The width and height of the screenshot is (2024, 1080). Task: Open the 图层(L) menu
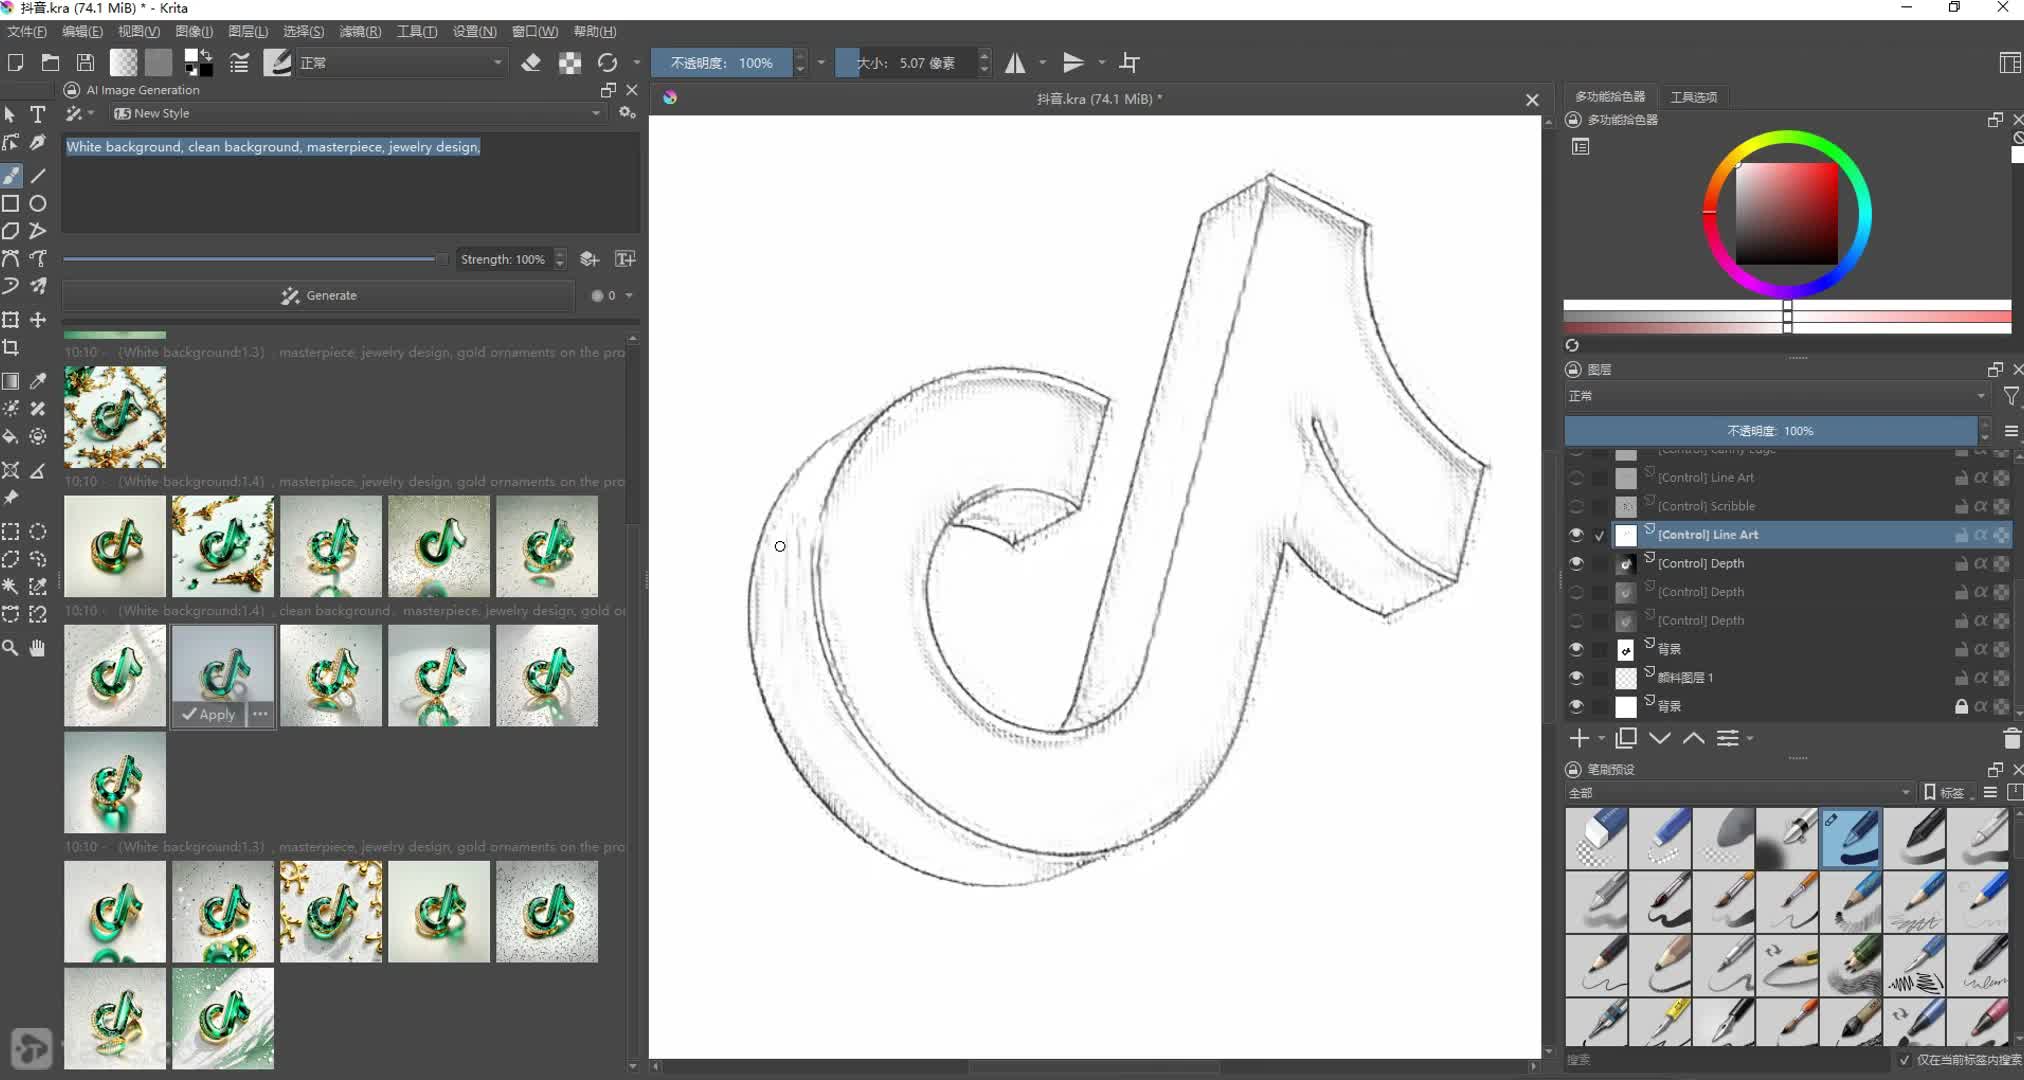pyautogui.click(x=248, y=32)
